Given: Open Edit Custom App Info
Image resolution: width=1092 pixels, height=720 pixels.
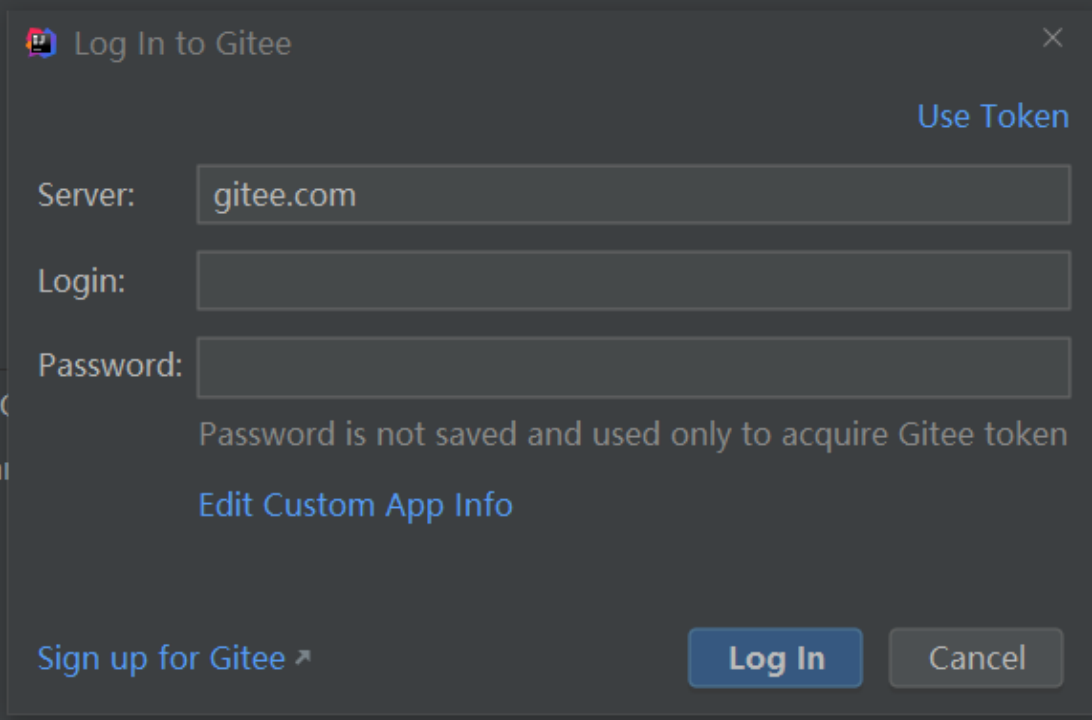Looking at the screenshot, I should click(355, 505).
